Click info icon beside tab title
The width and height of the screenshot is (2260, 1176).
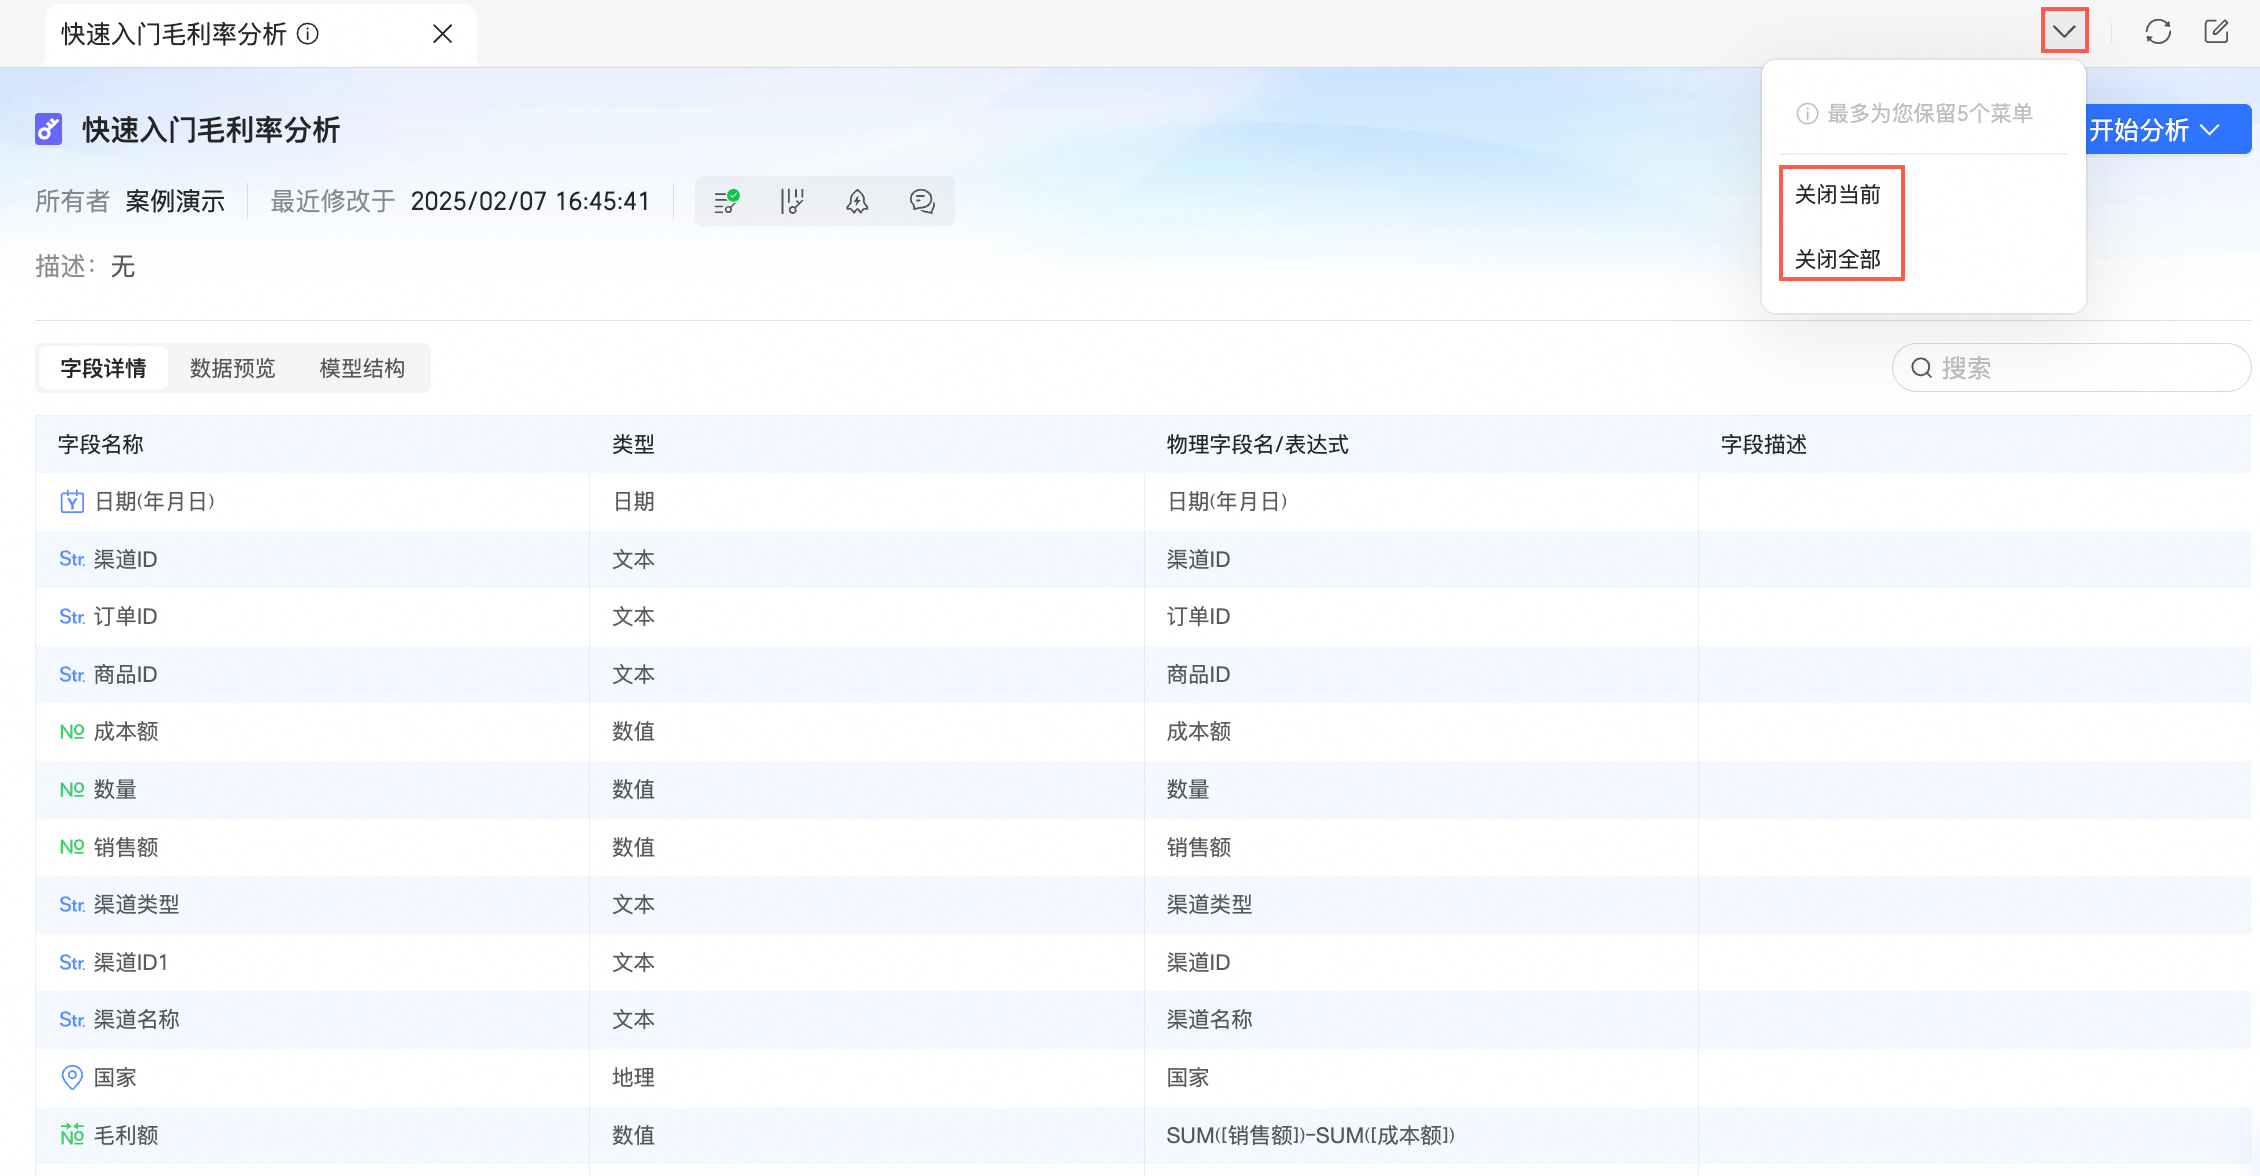309,34
